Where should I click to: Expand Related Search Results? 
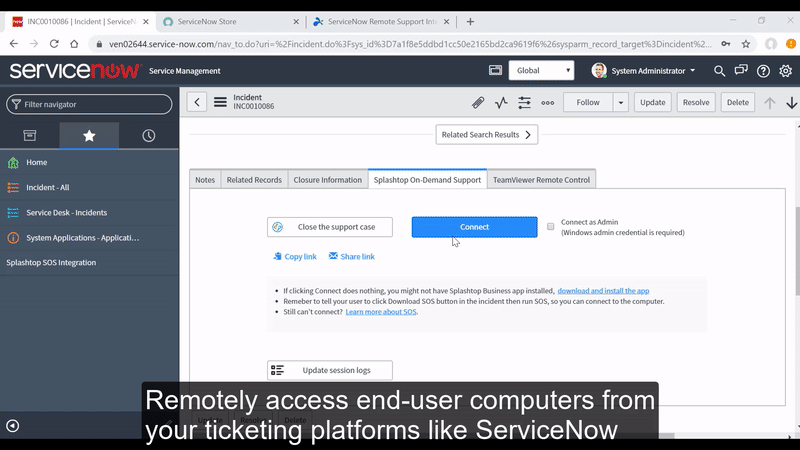coord(487,135)
